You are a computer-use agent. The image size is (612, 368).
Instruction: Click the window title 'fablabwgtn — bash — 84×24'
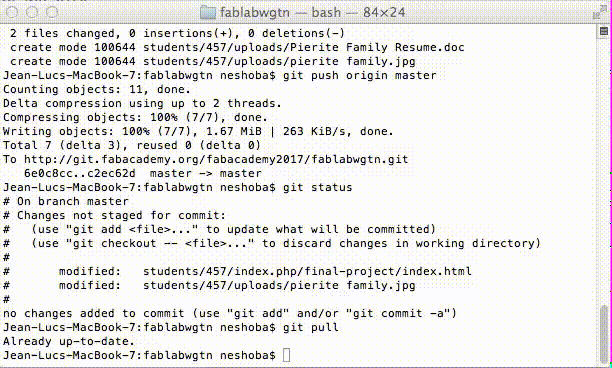[312, 12]
